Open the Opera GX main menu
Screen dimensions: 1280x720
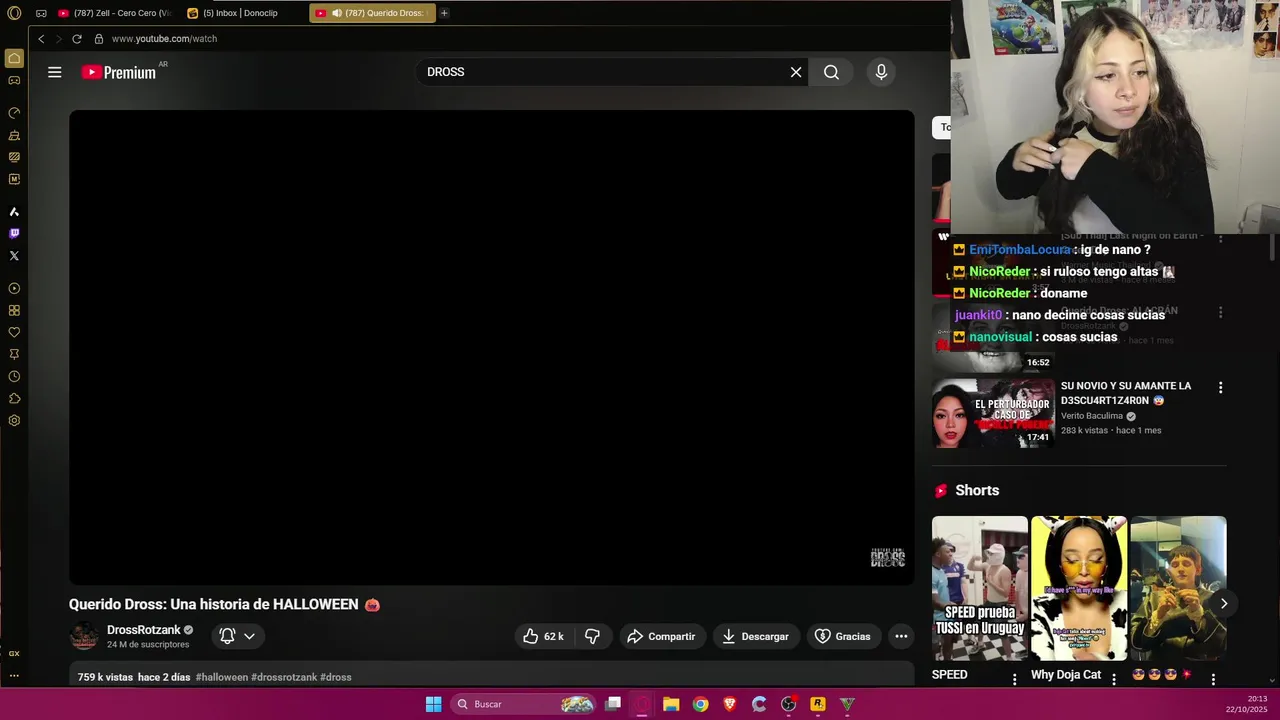14,13
